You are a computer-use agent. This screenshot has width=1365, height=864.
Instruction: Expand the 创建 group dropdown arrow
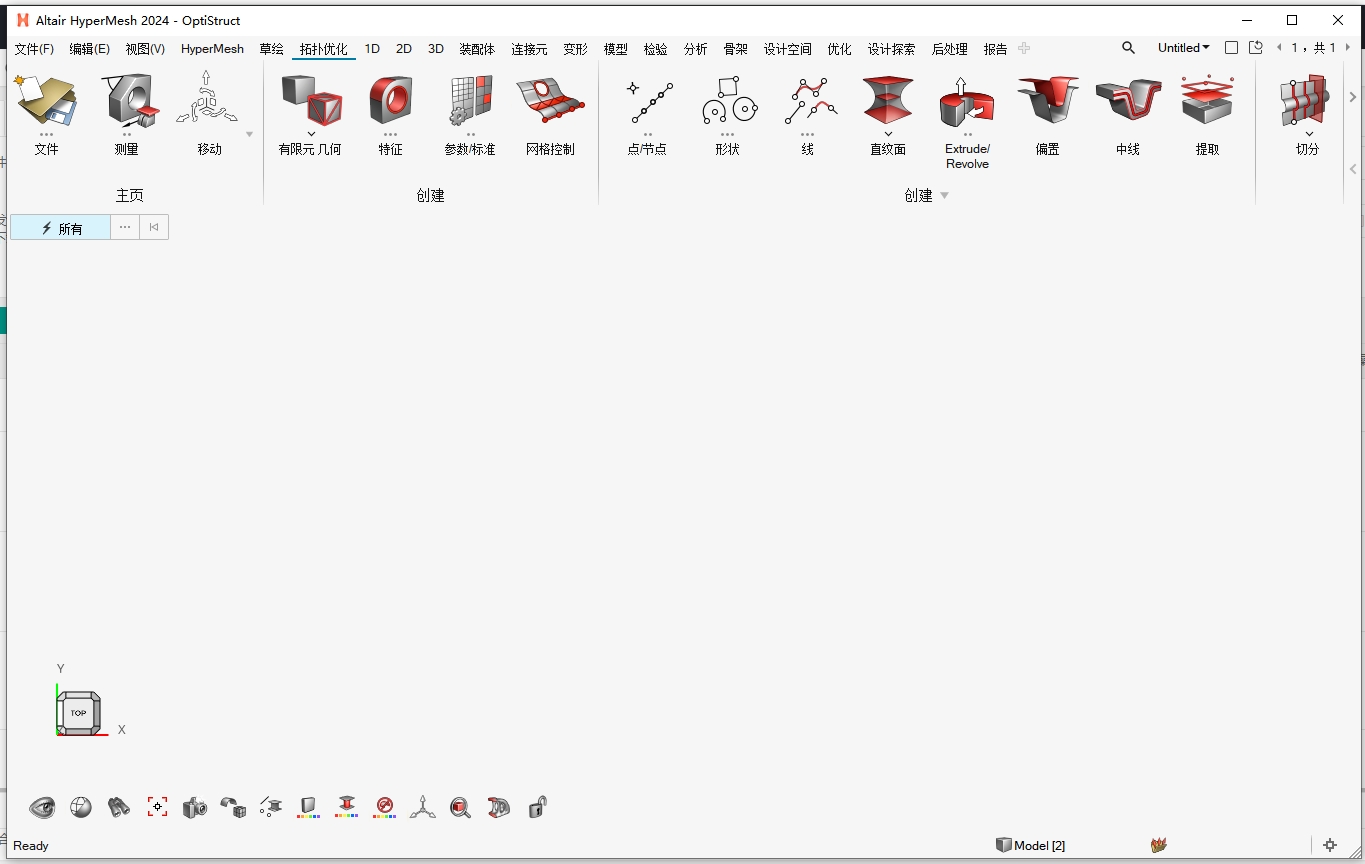pyautogui.click(x=945, y=196)
